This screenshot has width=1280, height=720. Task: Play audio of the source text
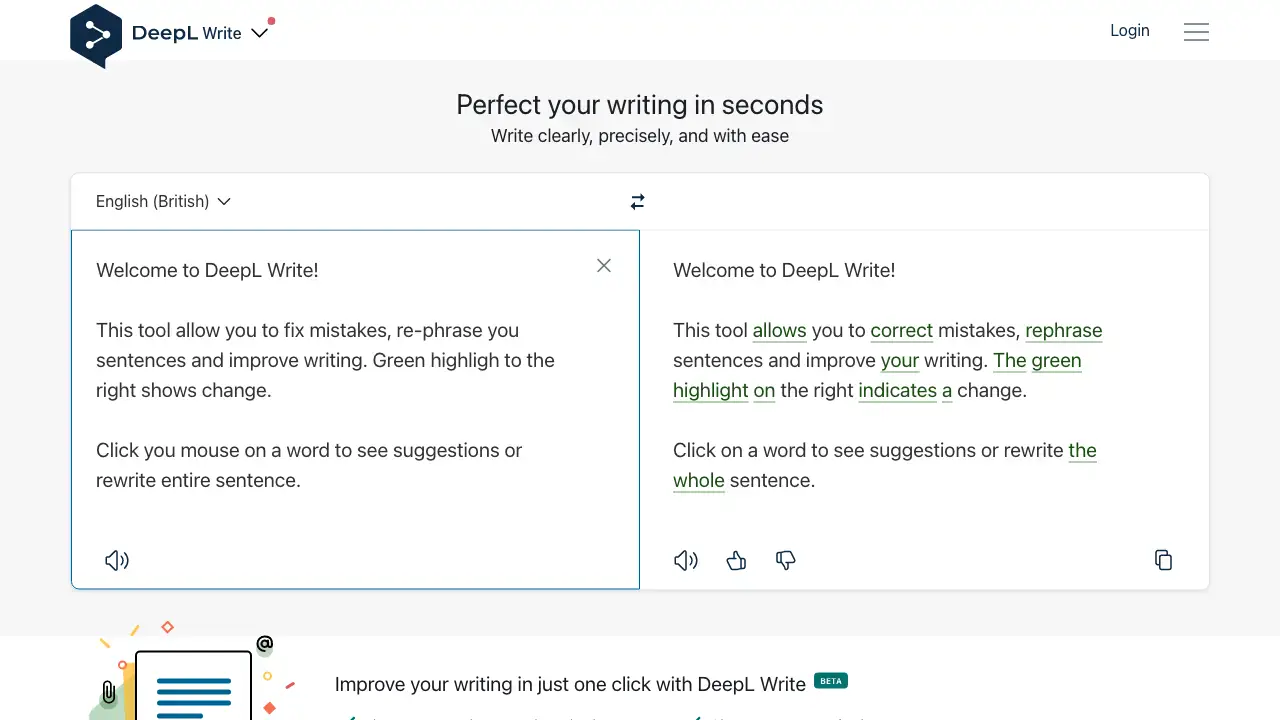coord(117,560)
